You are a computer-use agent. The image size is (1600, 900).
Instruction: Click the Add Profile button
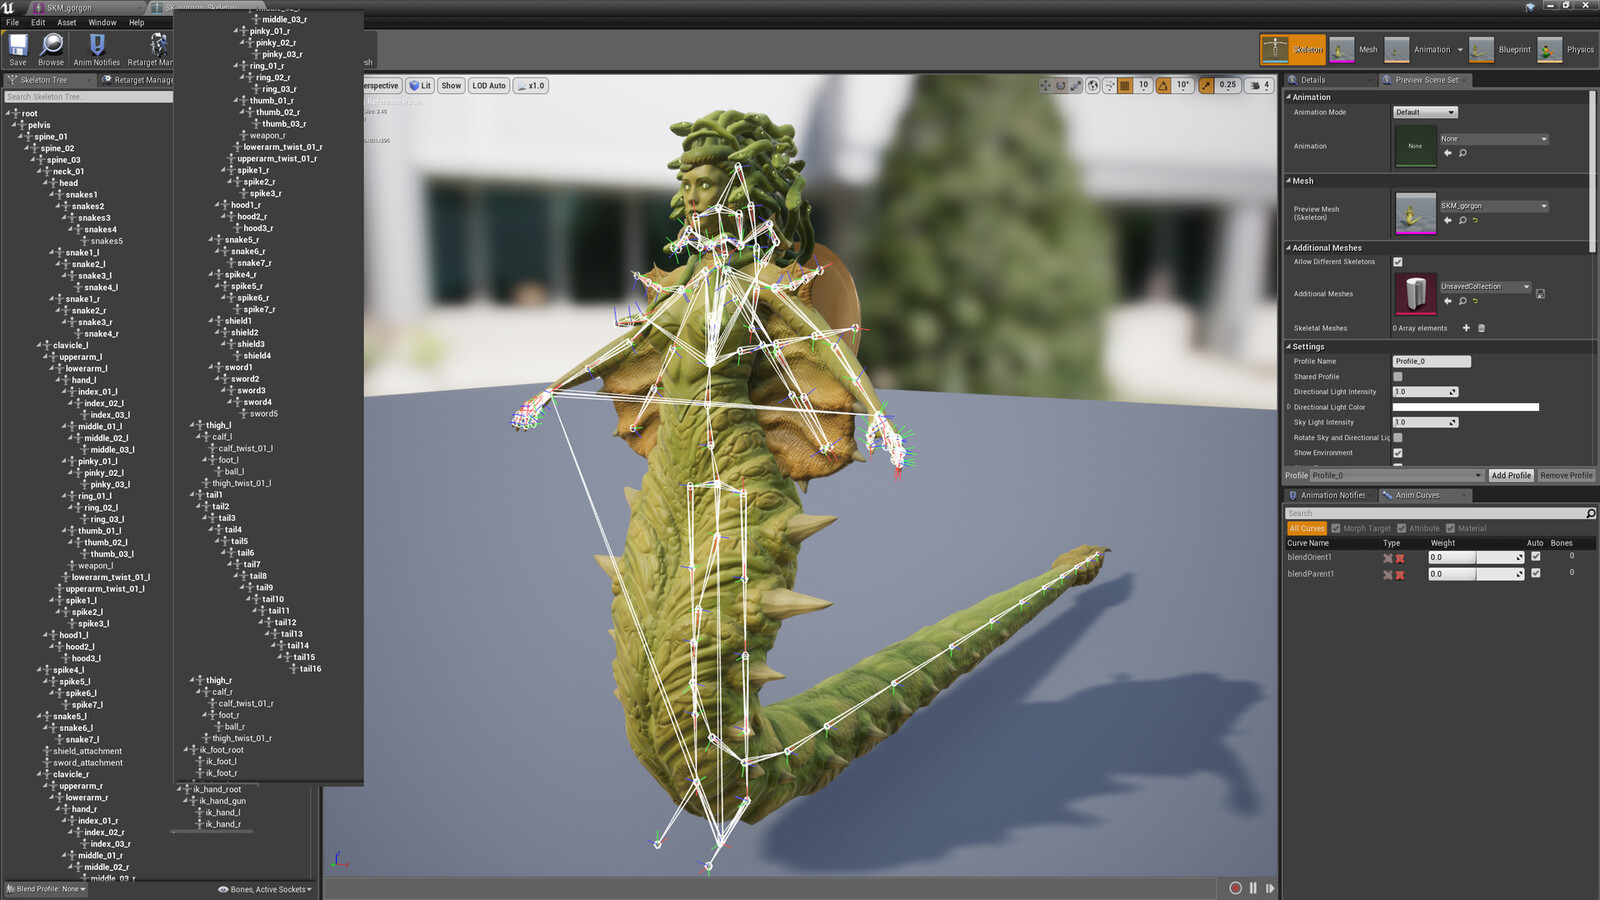pyautogui.click(x=1511, y=476)
